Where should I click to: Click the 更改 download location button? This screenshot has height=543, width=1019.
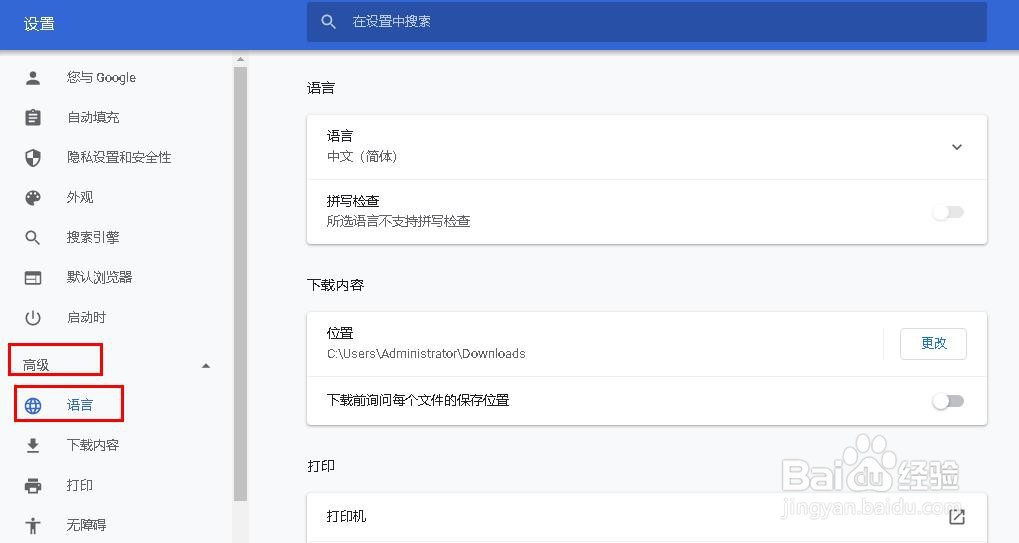[933, 344]
